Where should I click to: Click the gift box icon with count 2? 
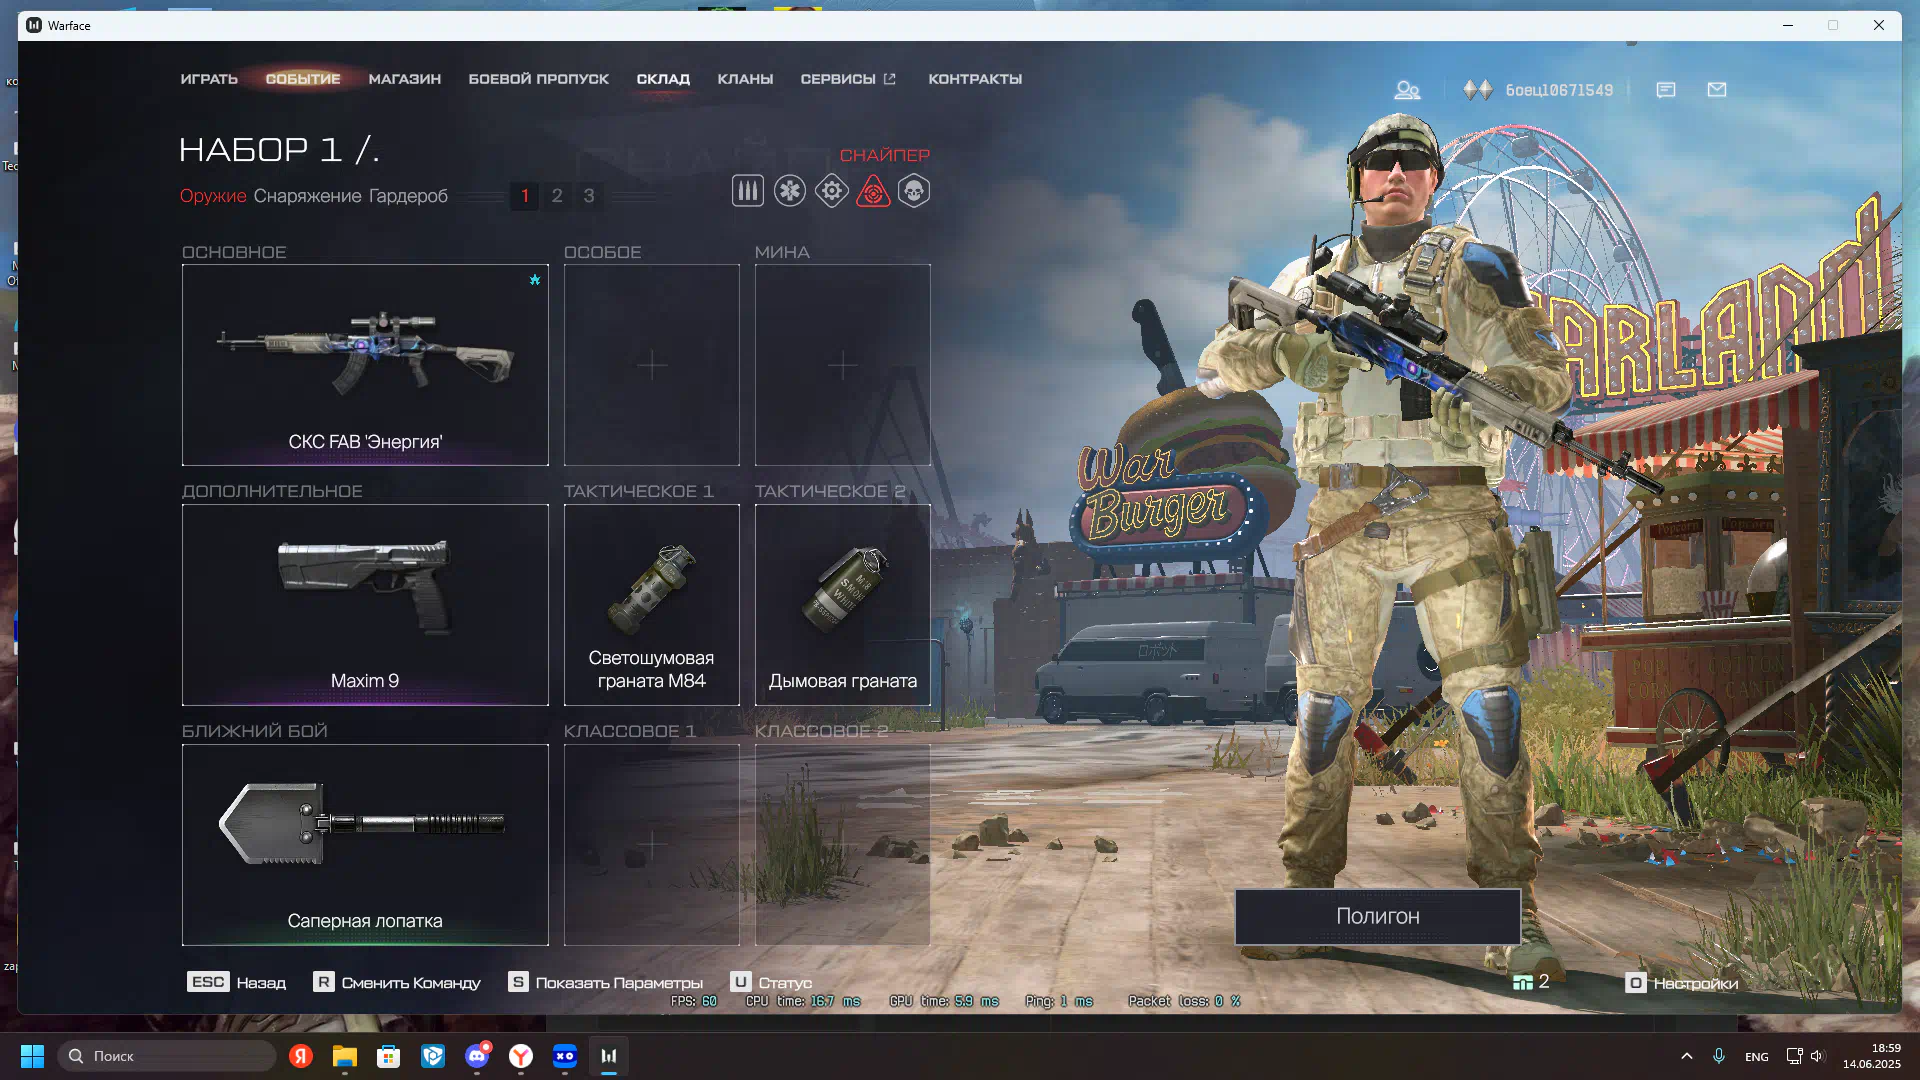pyautogui.click(x=1522, y=982)
